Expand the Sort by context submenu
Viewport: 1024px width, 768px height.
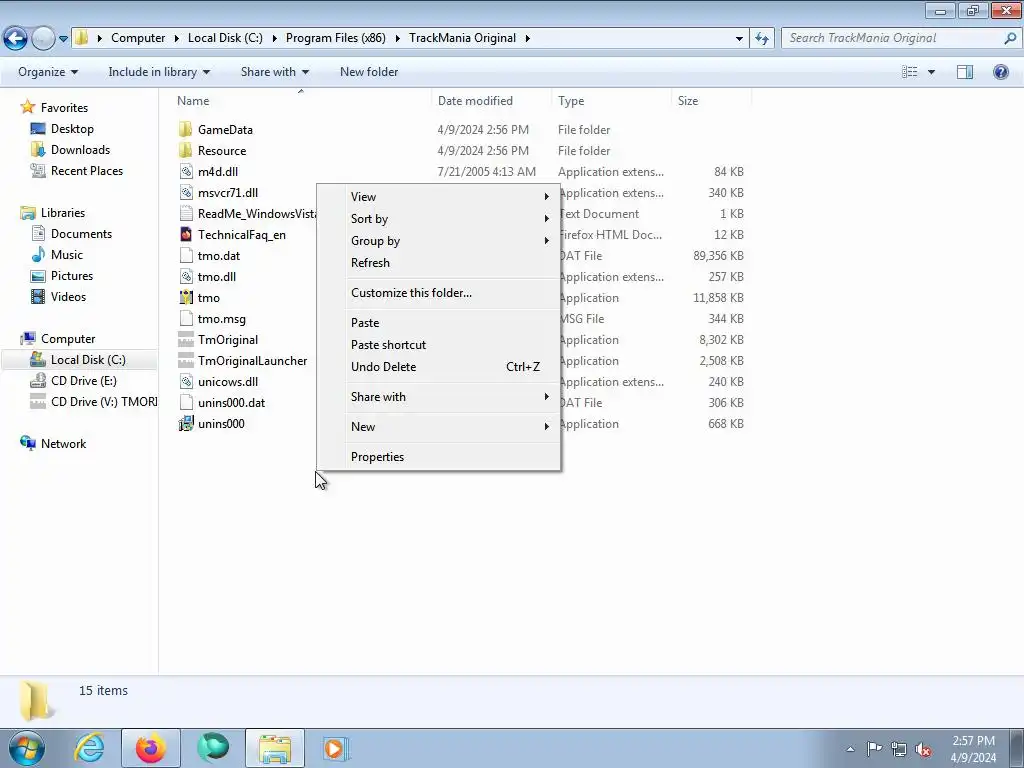click(x=451, y=219)
